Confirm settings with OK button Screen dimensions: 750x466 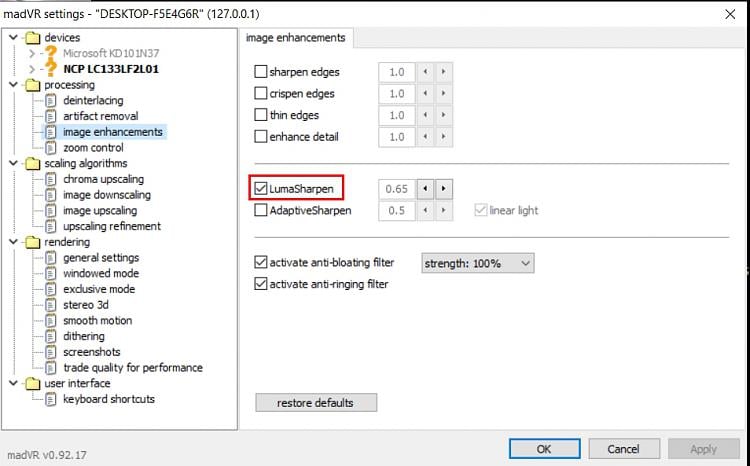coord(544,449)
